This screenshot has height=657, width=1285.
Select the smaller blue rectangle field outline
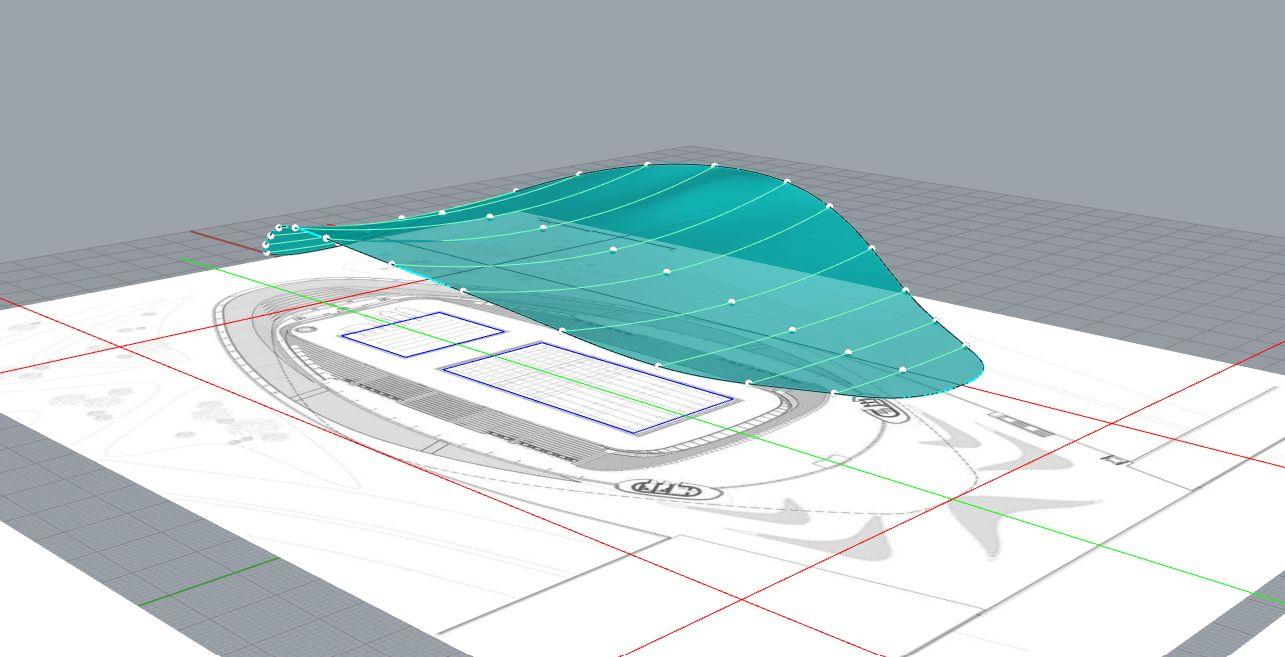(x=422, y=334)
